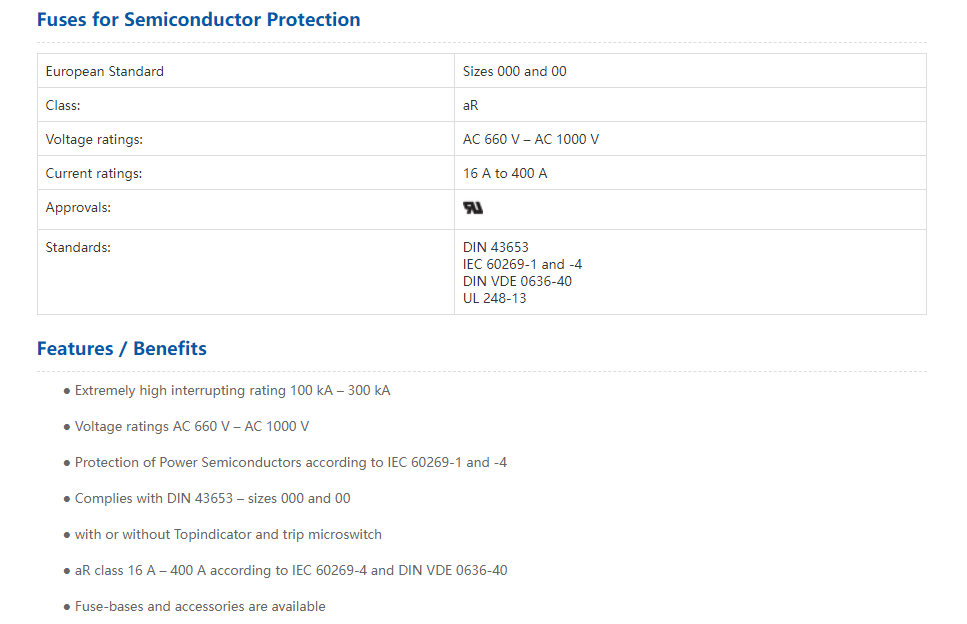This screenshot has width=967, height=624.
Task: Select the aR class value
Action: tap(471, 105)
